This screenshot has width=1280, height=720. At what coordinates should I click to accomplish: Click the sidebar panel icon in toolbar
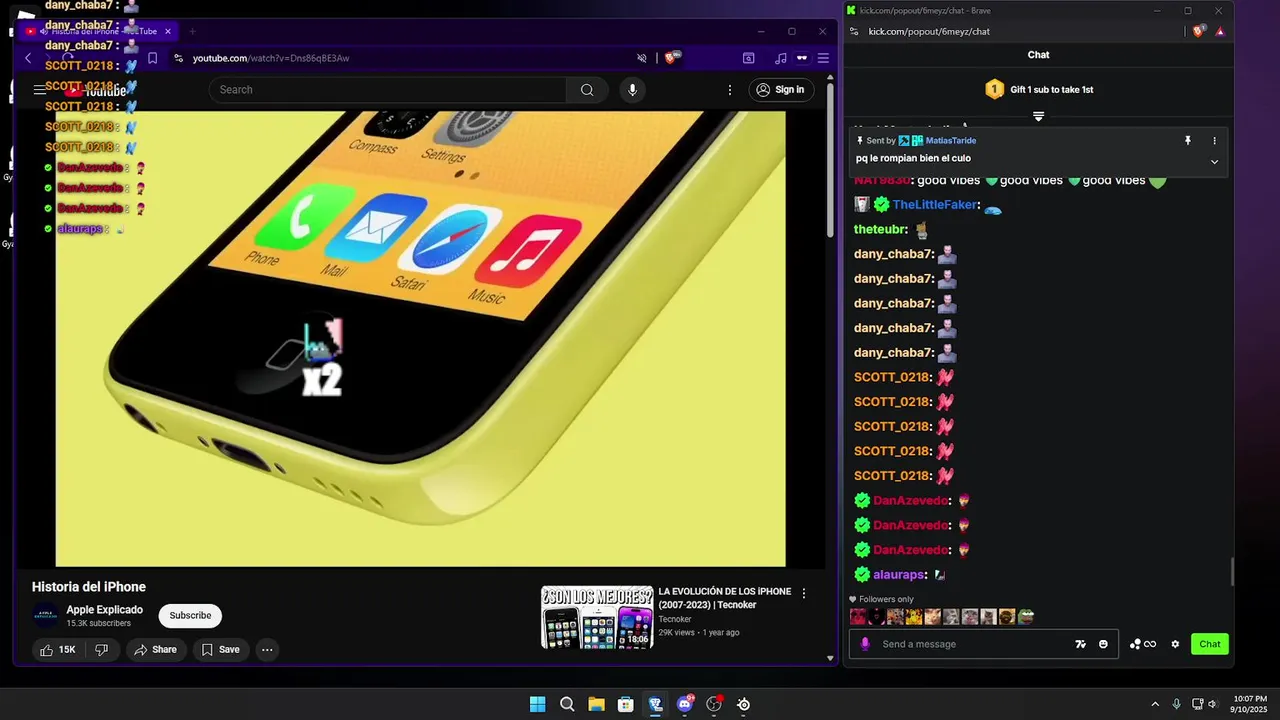tap(748, 58)
